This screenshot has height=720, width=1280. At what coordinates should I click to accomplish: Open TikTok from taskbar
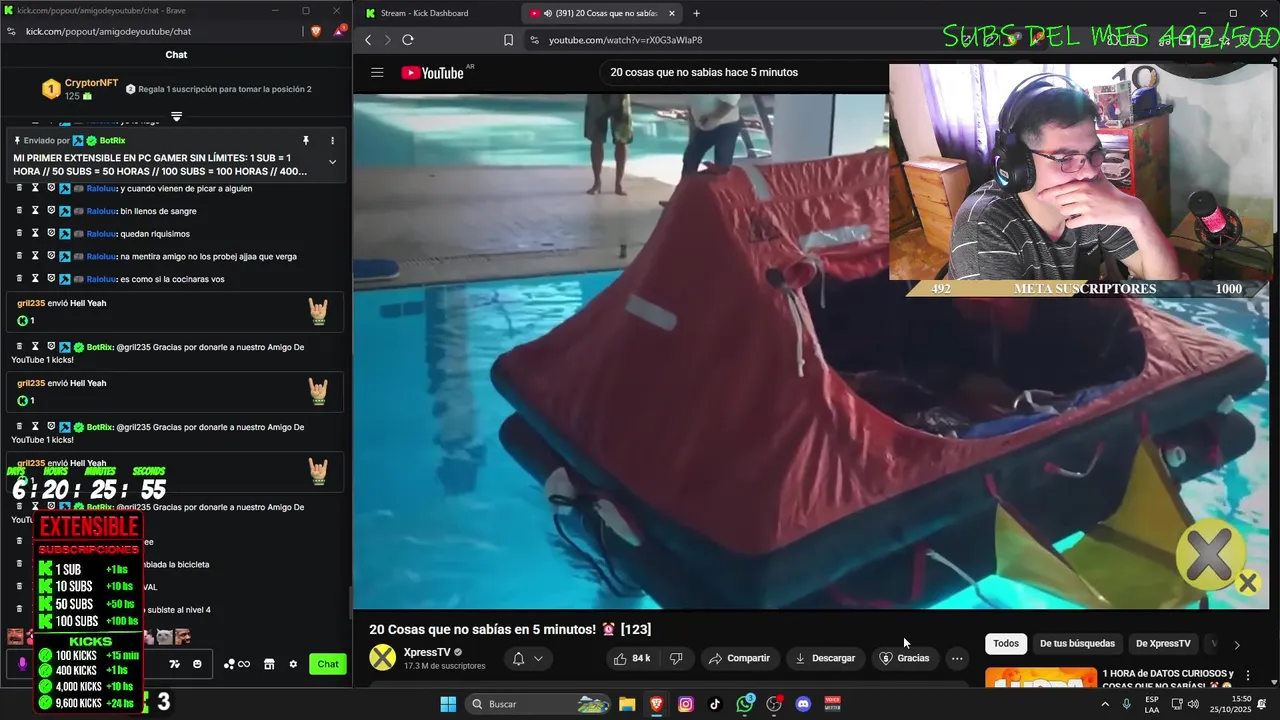click(715, 704)
